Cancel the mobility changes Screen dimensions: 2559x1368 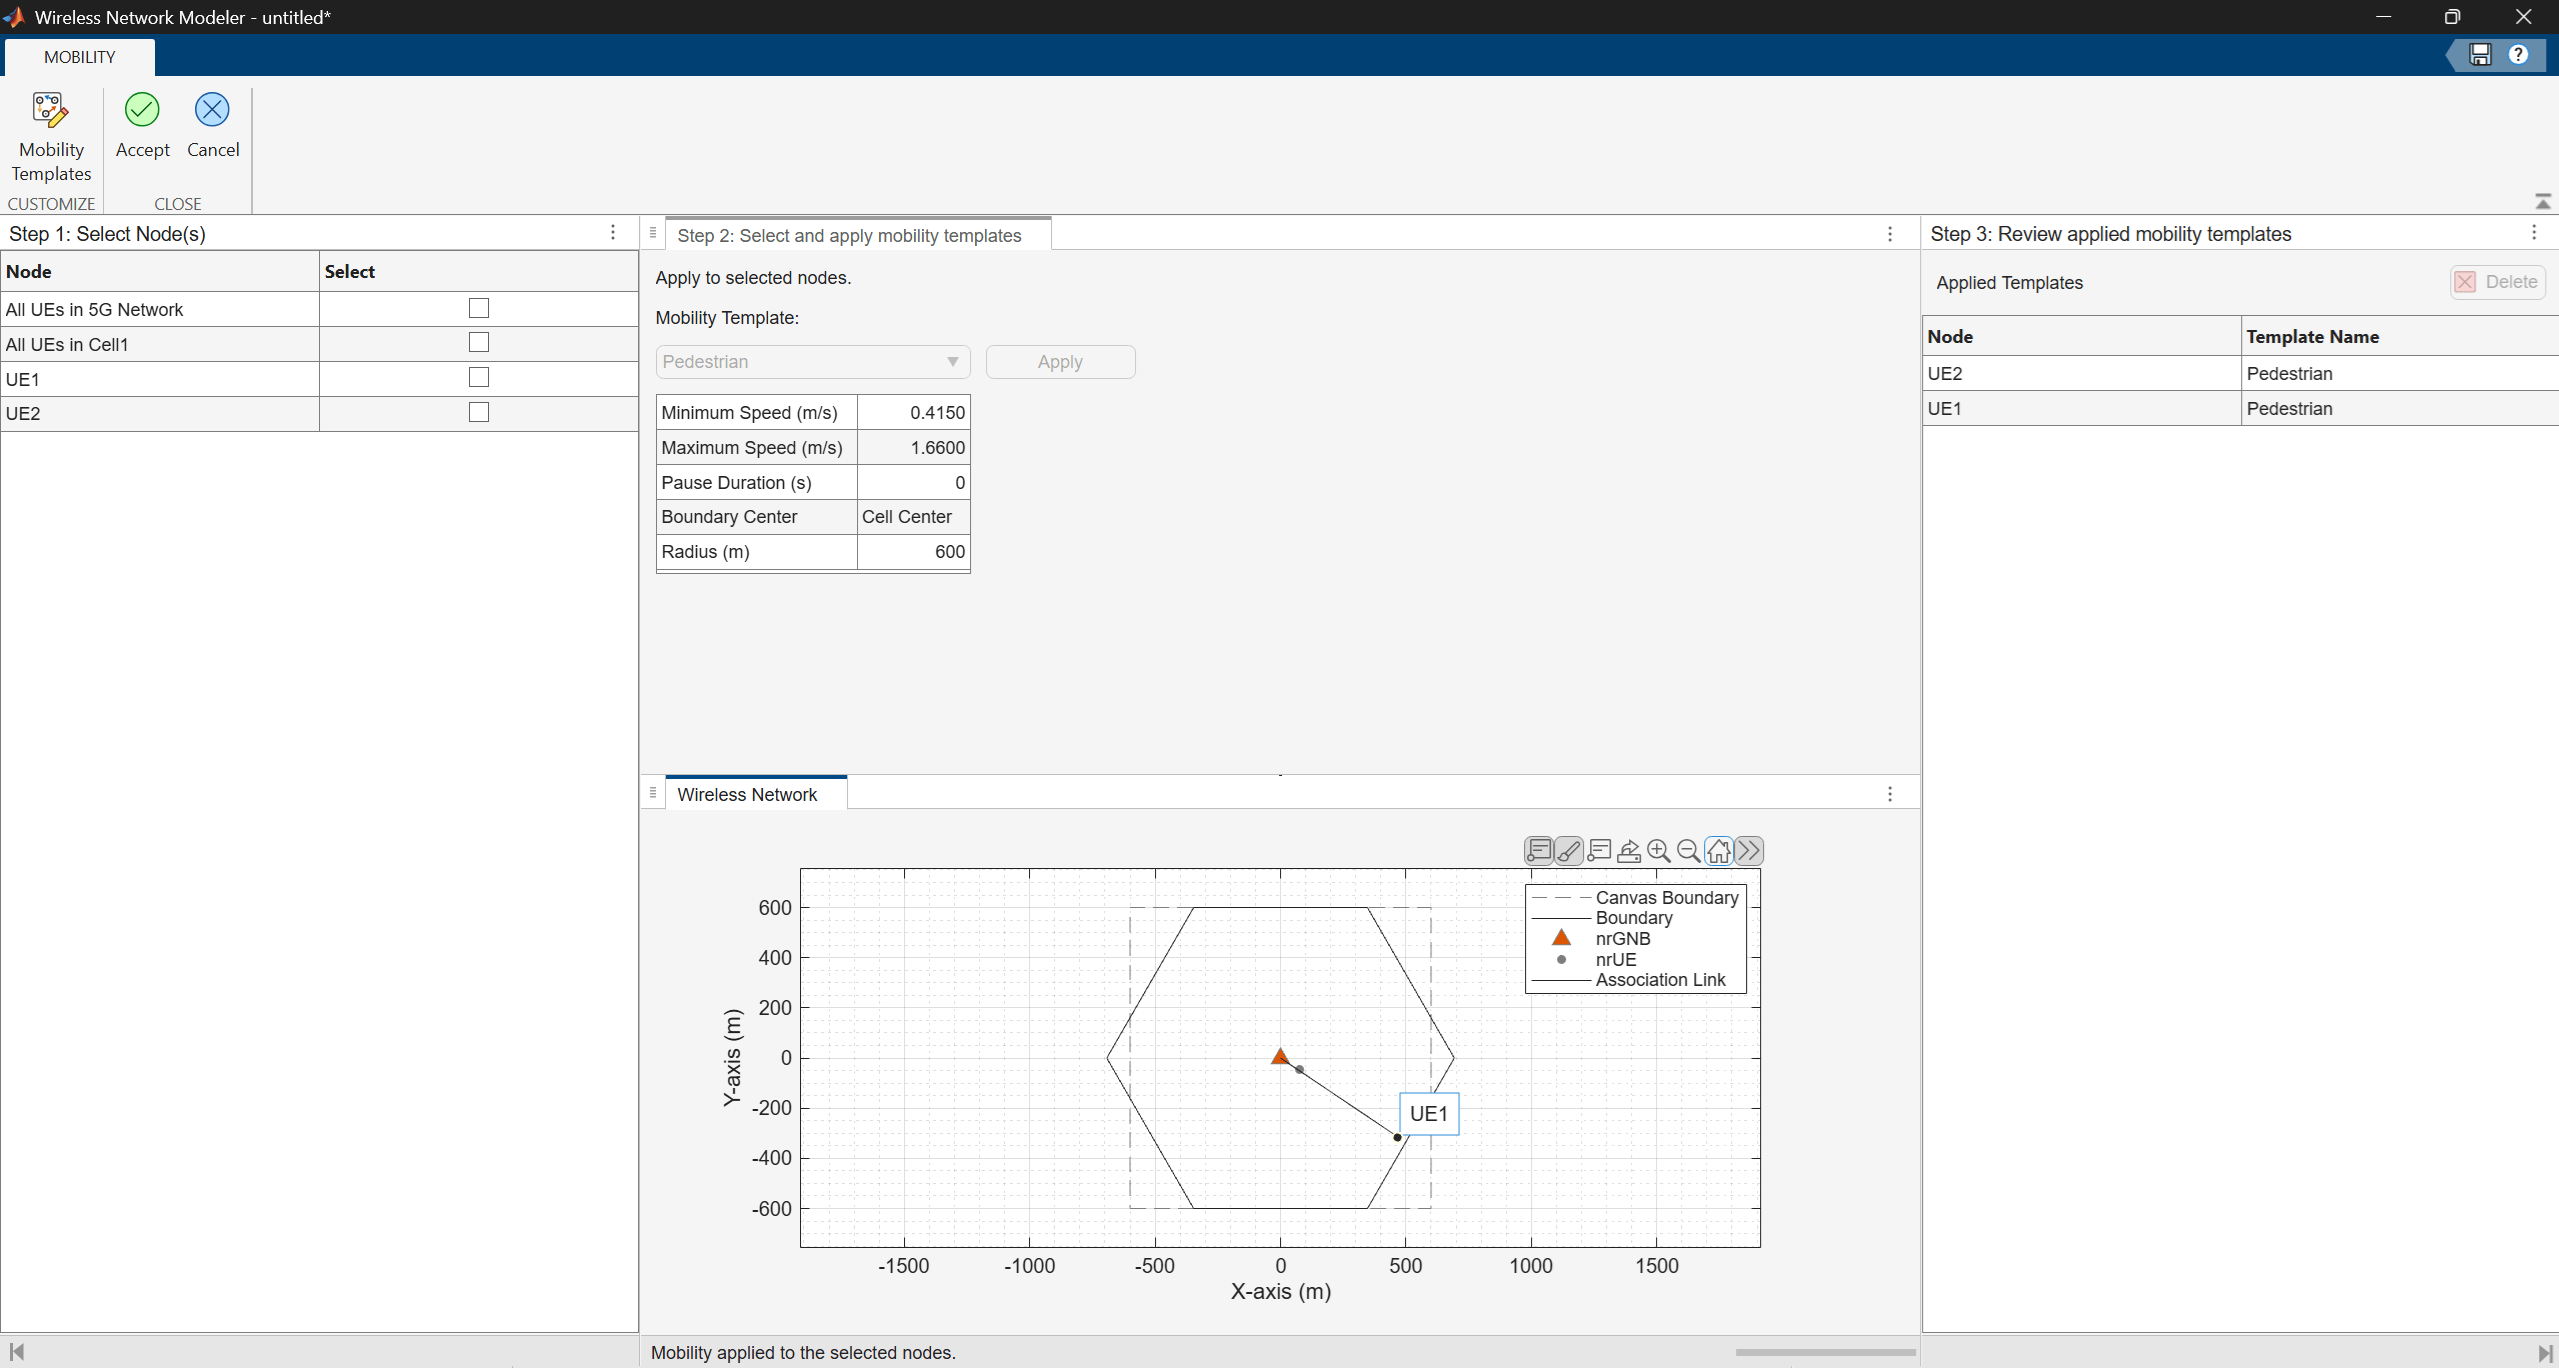213,126
